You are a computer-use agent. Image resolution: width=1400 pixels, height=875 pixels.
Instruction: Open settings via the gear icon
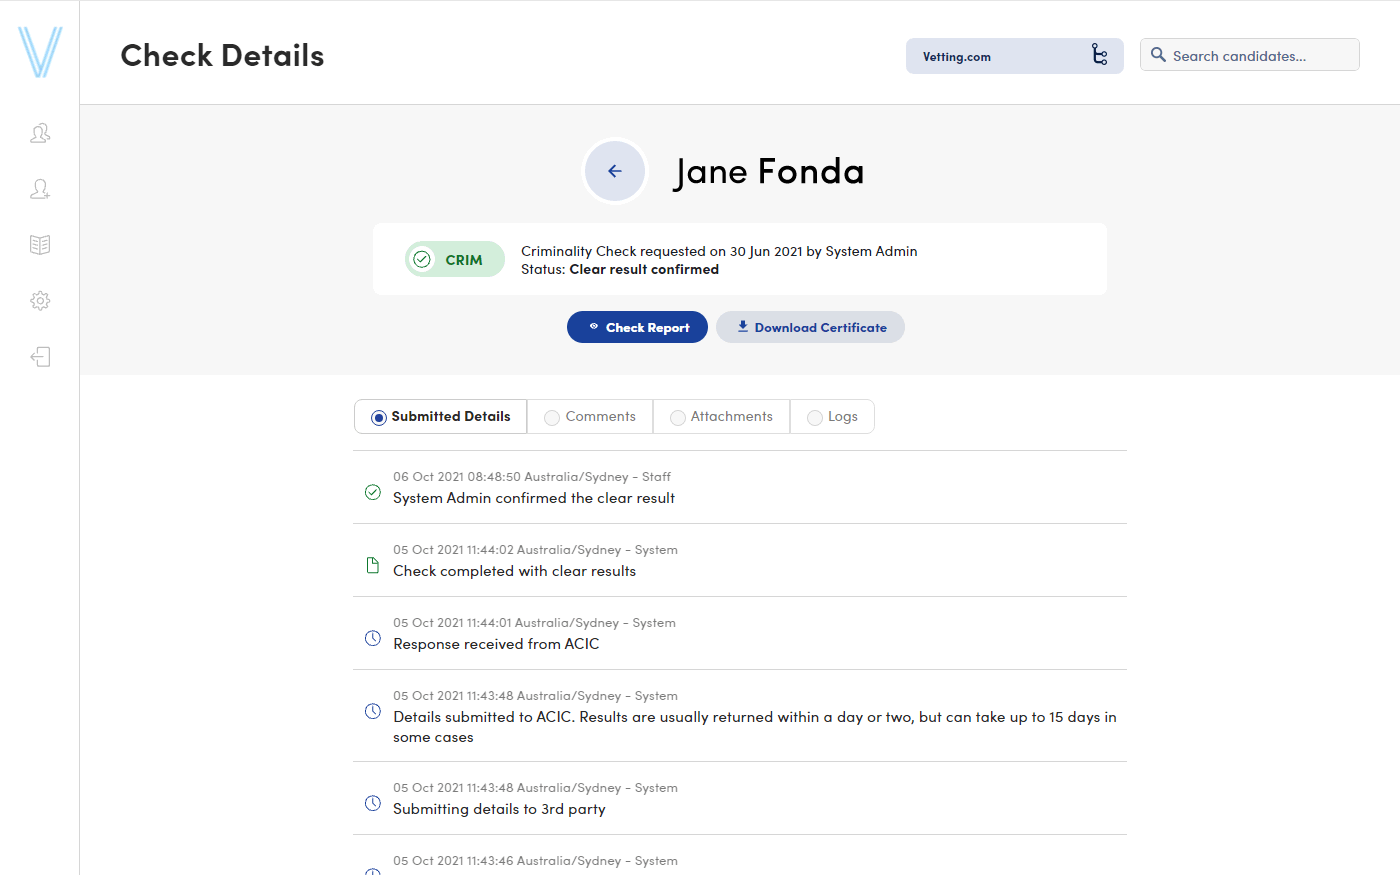point(40,300)
